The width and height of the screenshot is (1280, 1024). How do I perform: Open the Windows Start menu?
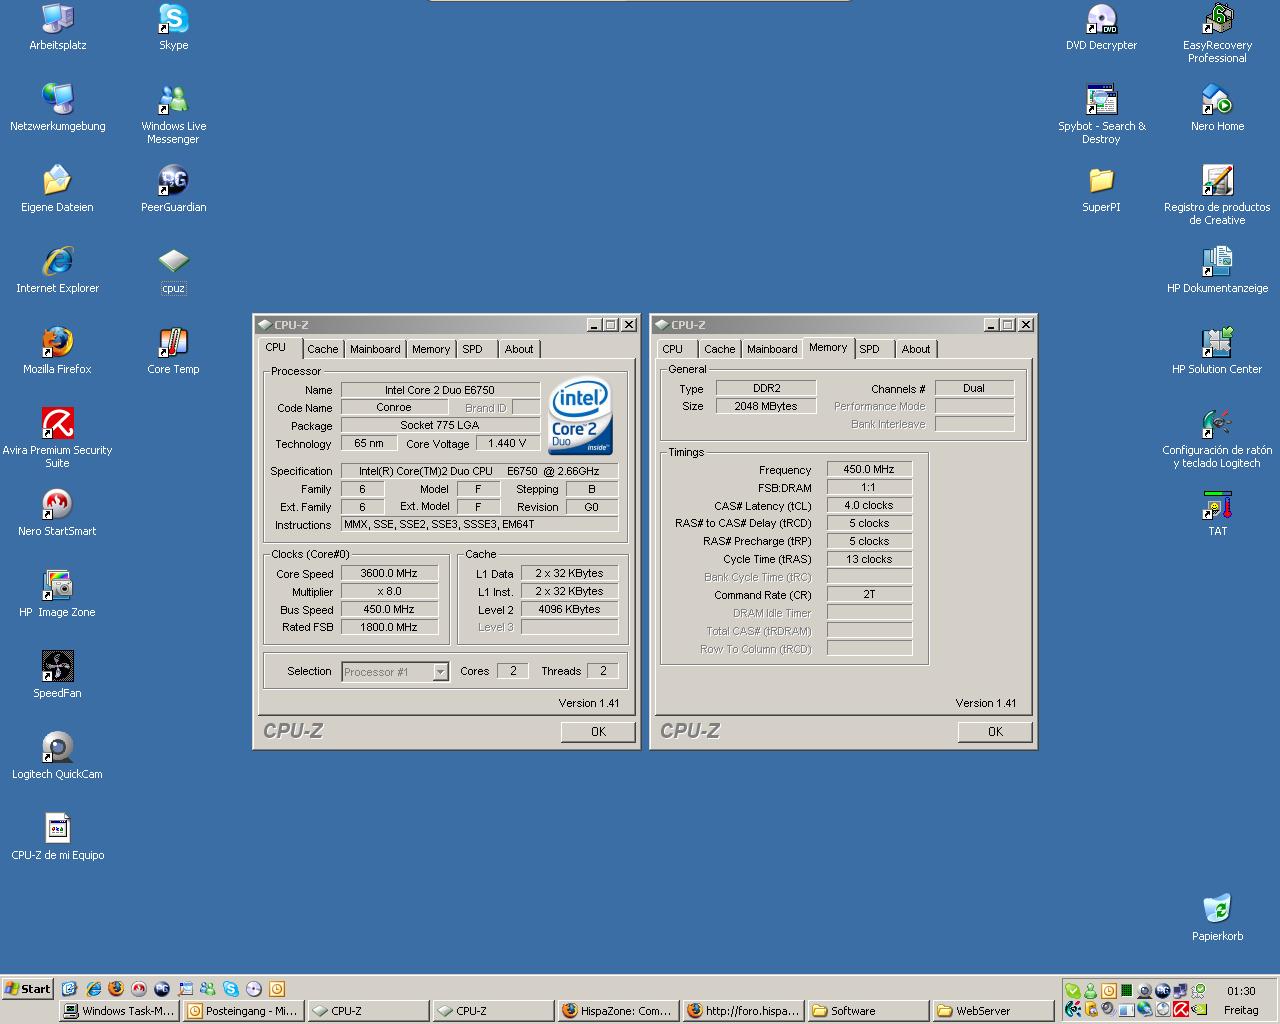(x=27, y=989)
